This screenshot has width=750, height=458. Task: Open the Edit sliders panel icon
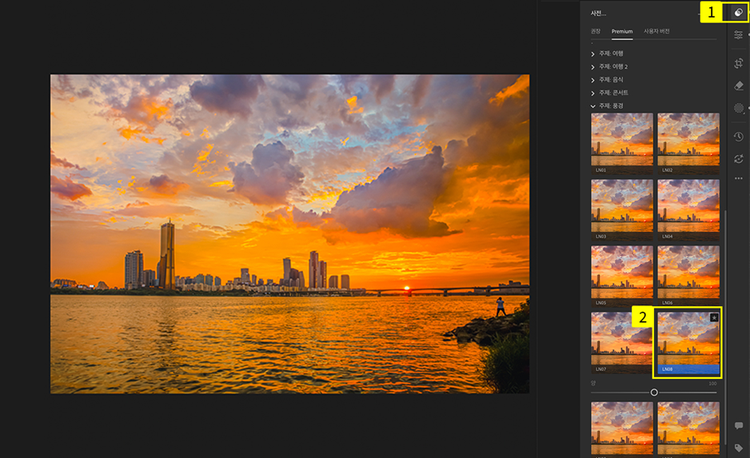(738, 36)
